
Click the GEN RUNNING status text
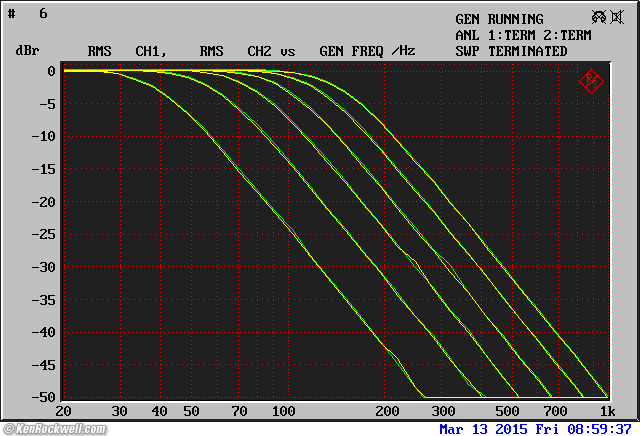point(499,19)
